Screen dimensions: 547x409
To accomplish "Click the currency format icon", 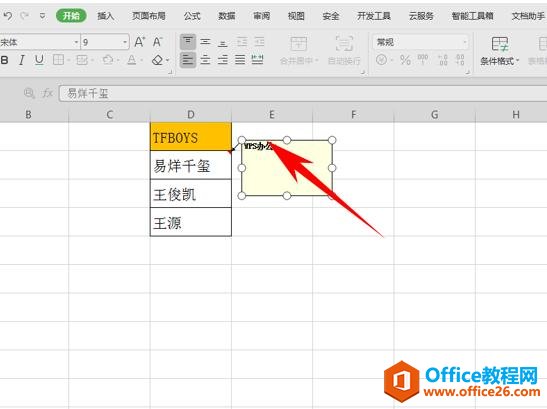I will click(x=382, y=60).
